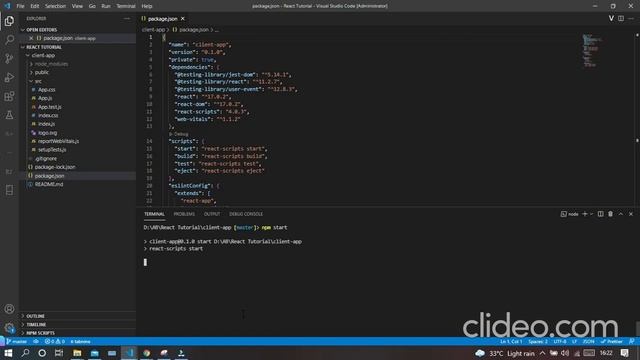Collapse the client-app folder
This screenshot has width=640, height=360.
pos(78,56)
